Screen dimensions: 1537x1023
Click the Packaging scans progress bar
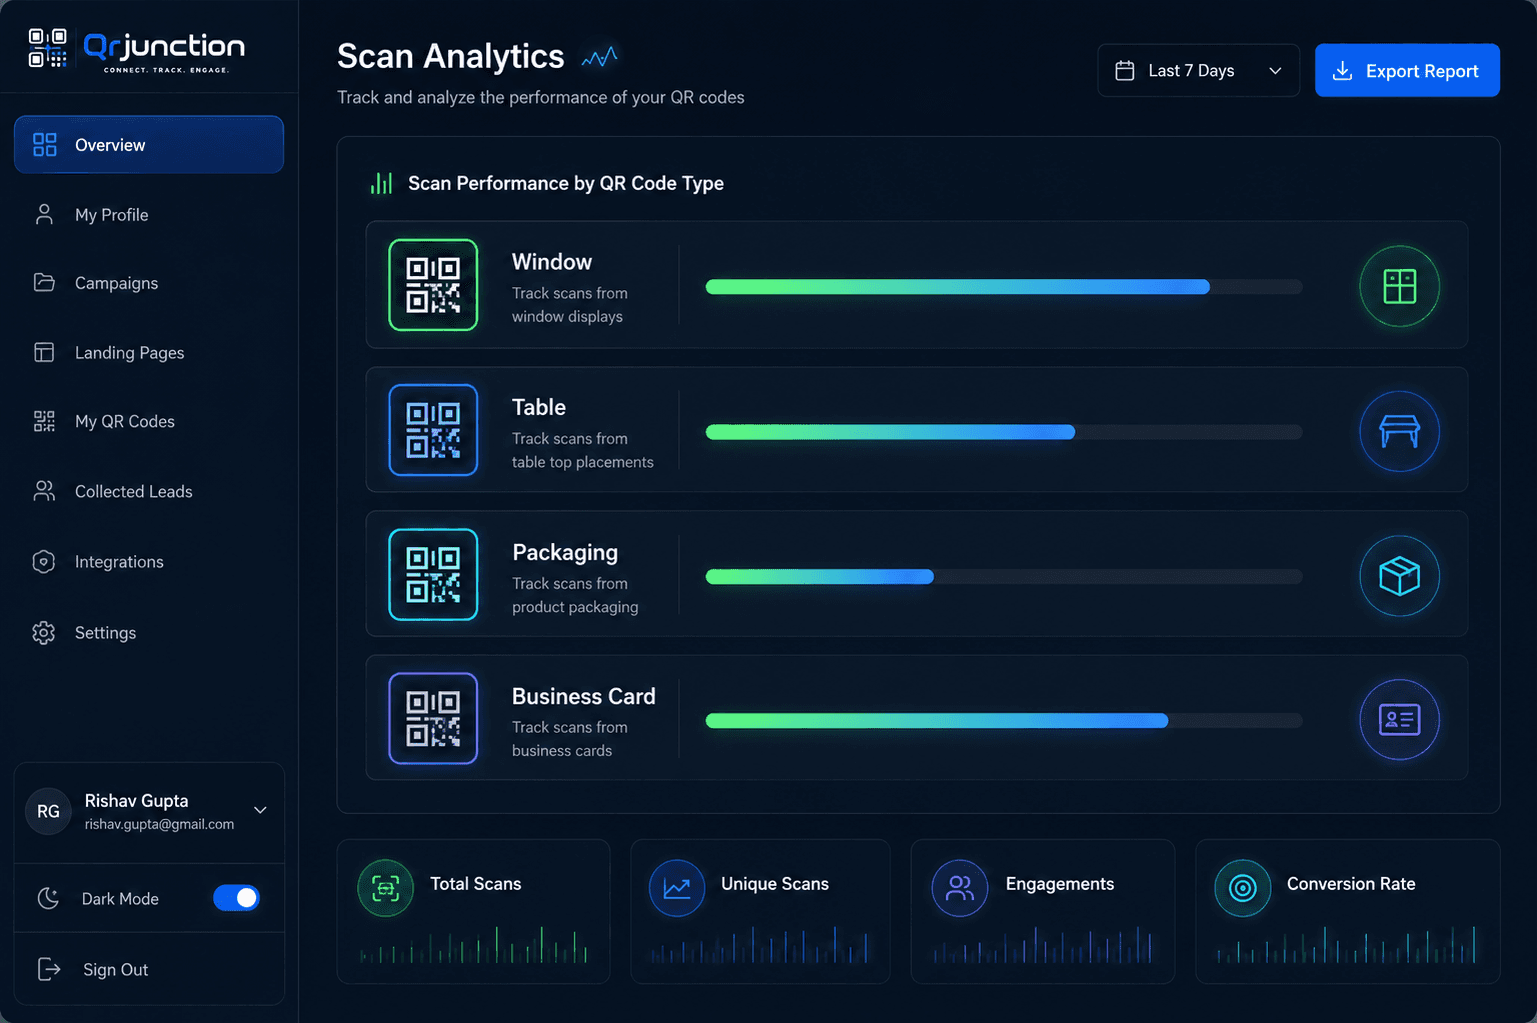point(1004,577)
